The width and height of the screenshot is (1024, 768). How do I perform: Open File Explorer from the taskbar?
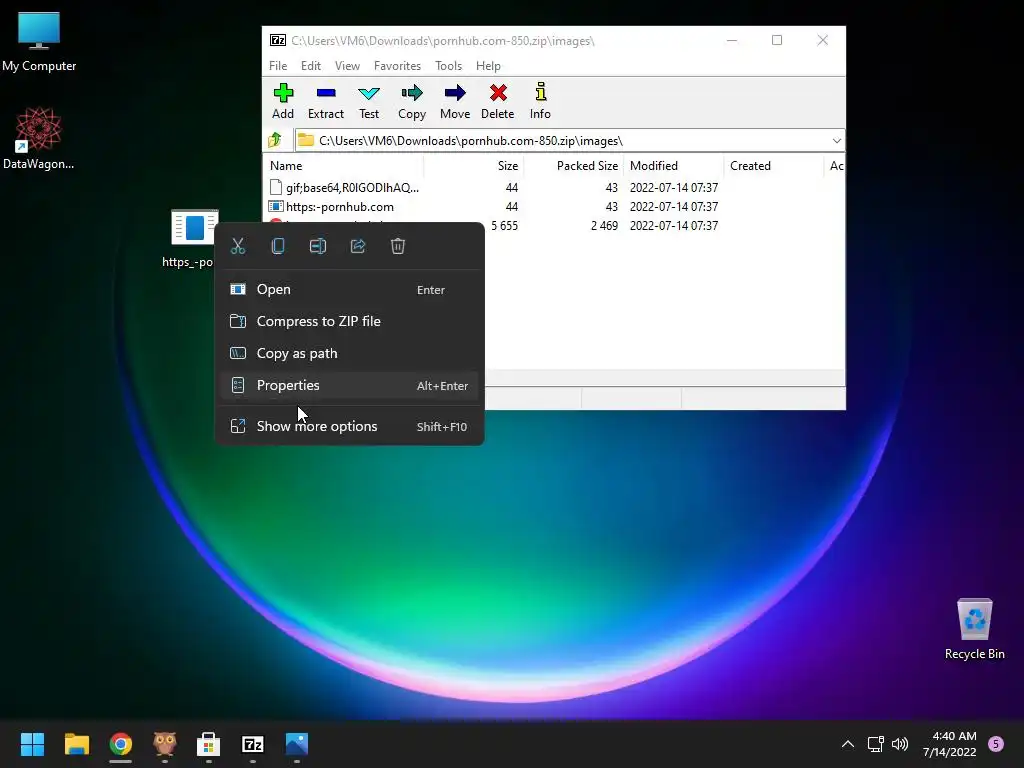coord(76,744)
